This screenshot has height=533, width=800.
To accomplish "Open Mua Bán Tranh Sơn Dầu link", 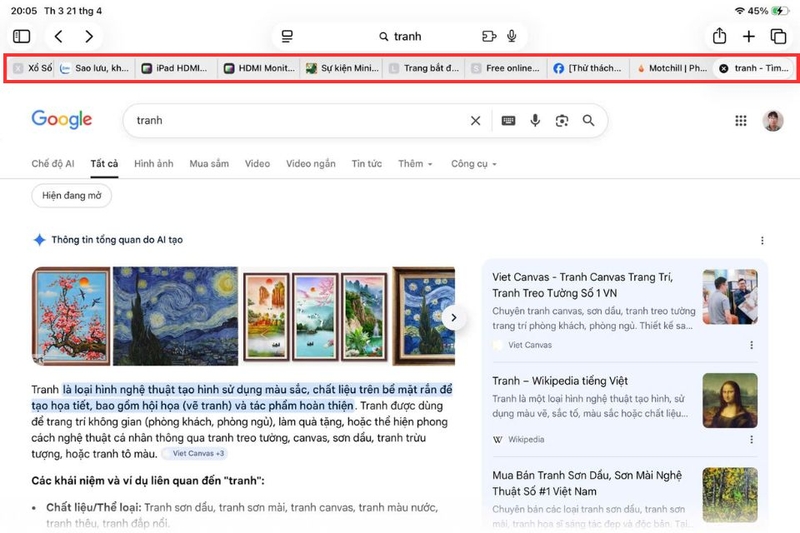I will (x=587, y=483).
